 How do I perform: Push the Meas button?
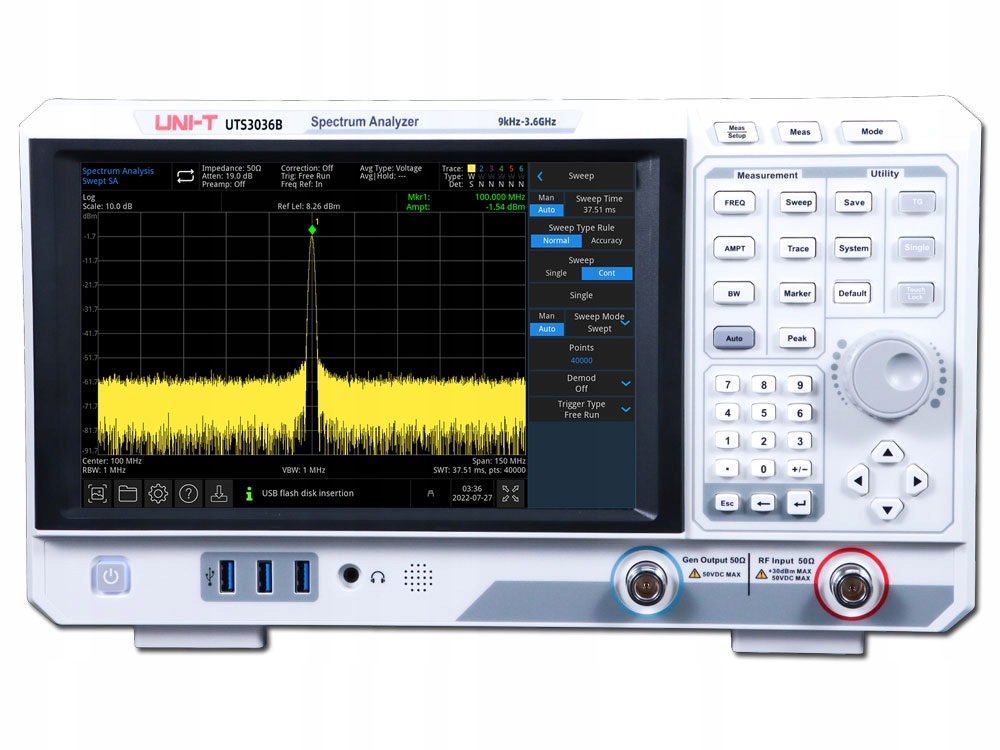(800, 132)
